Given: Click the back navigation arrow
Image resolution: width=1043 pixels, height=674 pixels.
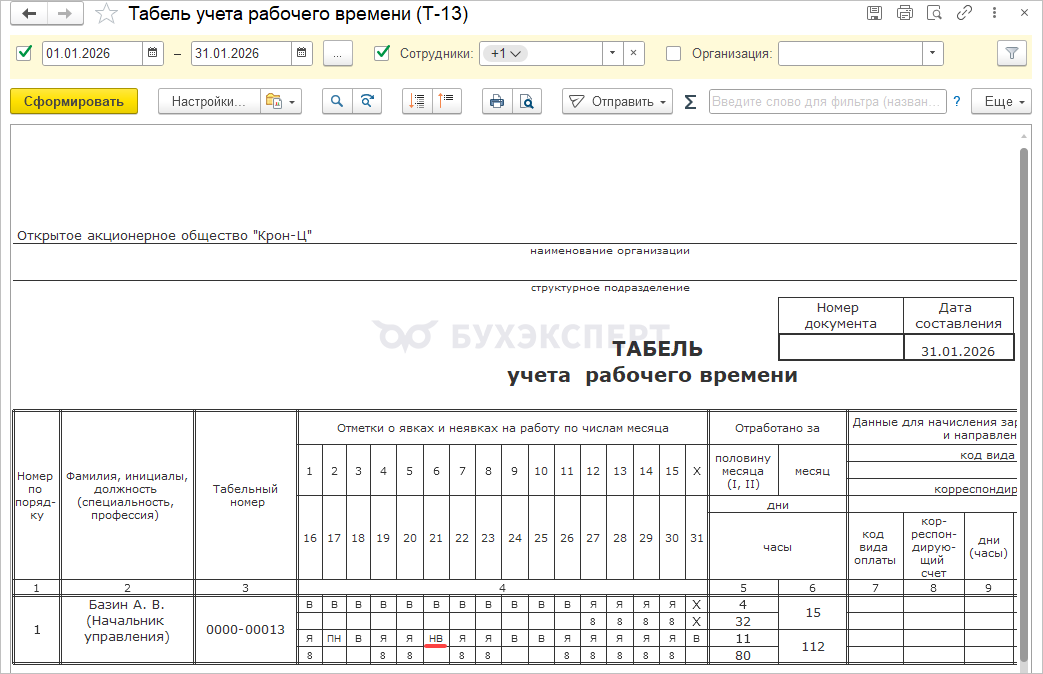Looking at the screenshot, I should pyautogui.click(x=30, y=14).
